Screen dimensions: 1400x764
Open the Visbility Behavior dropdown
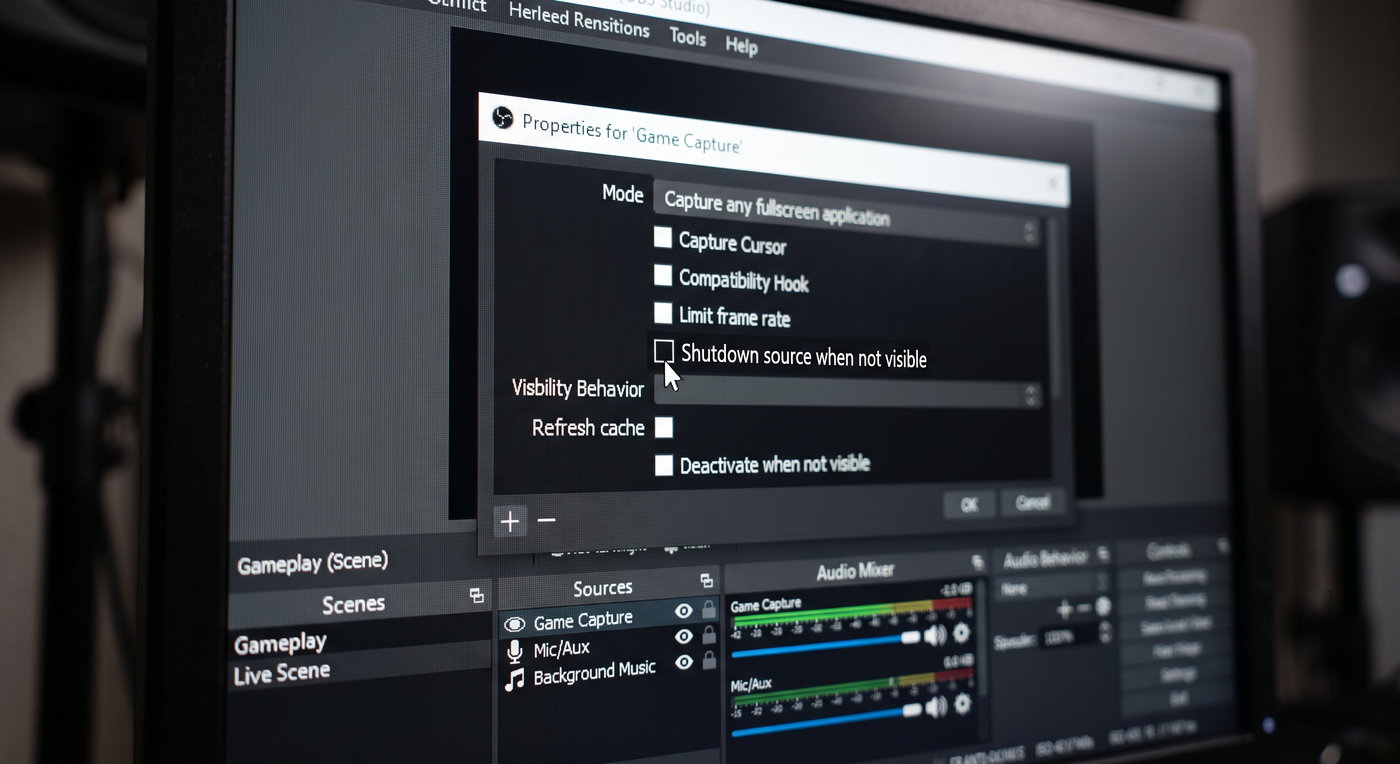(847, 392)
